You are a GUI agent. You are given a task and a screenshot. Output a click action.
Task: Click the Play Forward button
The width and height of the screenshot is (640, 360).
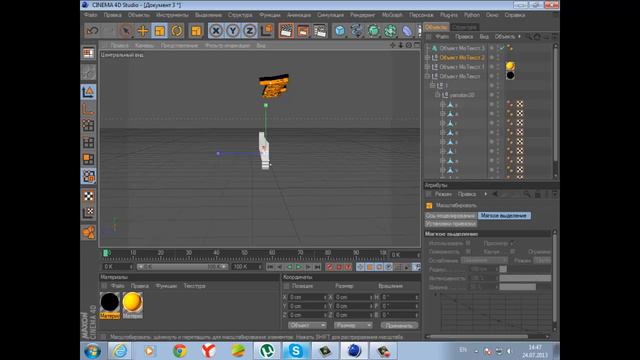(299, 267)
